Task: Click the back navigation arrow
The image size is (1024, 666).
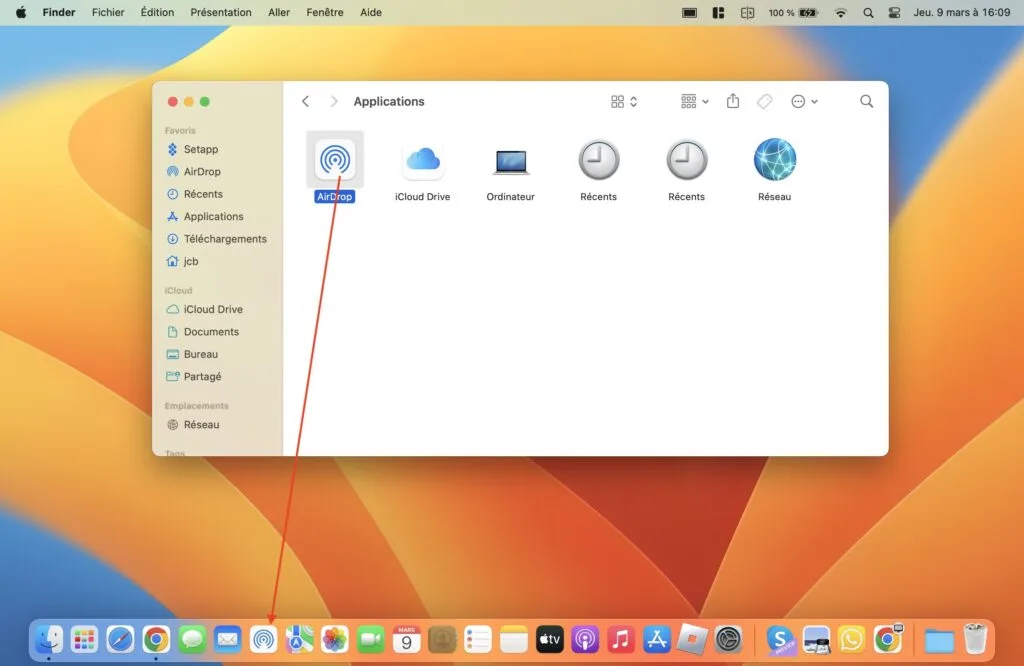Action: pyautogui.click(x=306, y=101)
